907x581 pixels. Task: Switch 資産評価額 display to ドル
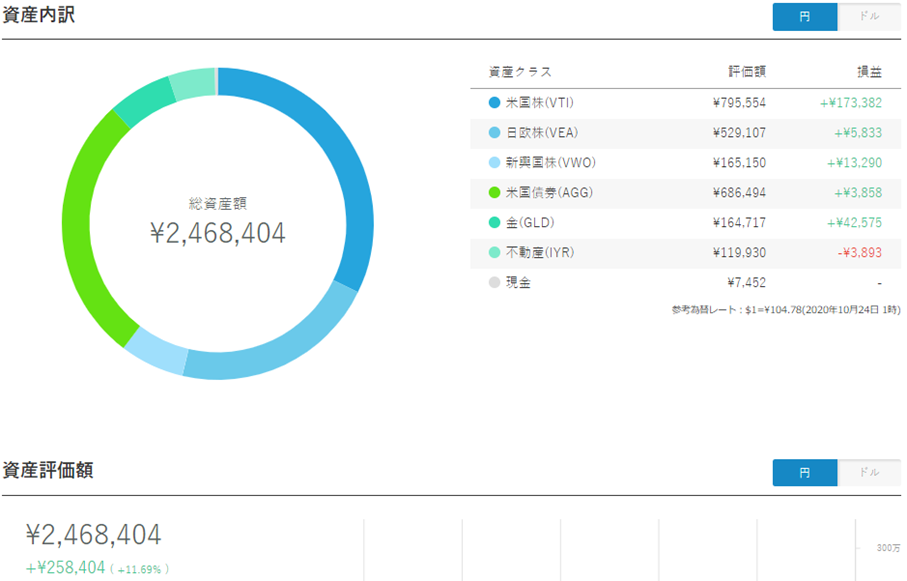[869, 472]
